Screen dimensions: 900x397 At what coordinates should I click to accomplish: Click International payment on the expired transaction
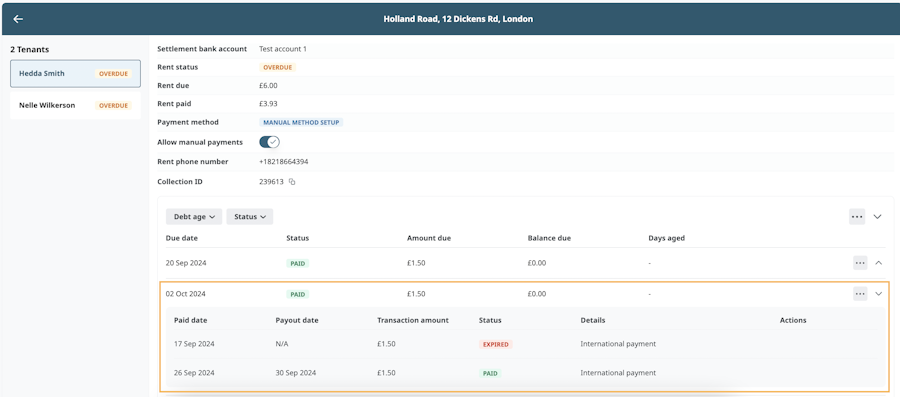coord(618,344)
